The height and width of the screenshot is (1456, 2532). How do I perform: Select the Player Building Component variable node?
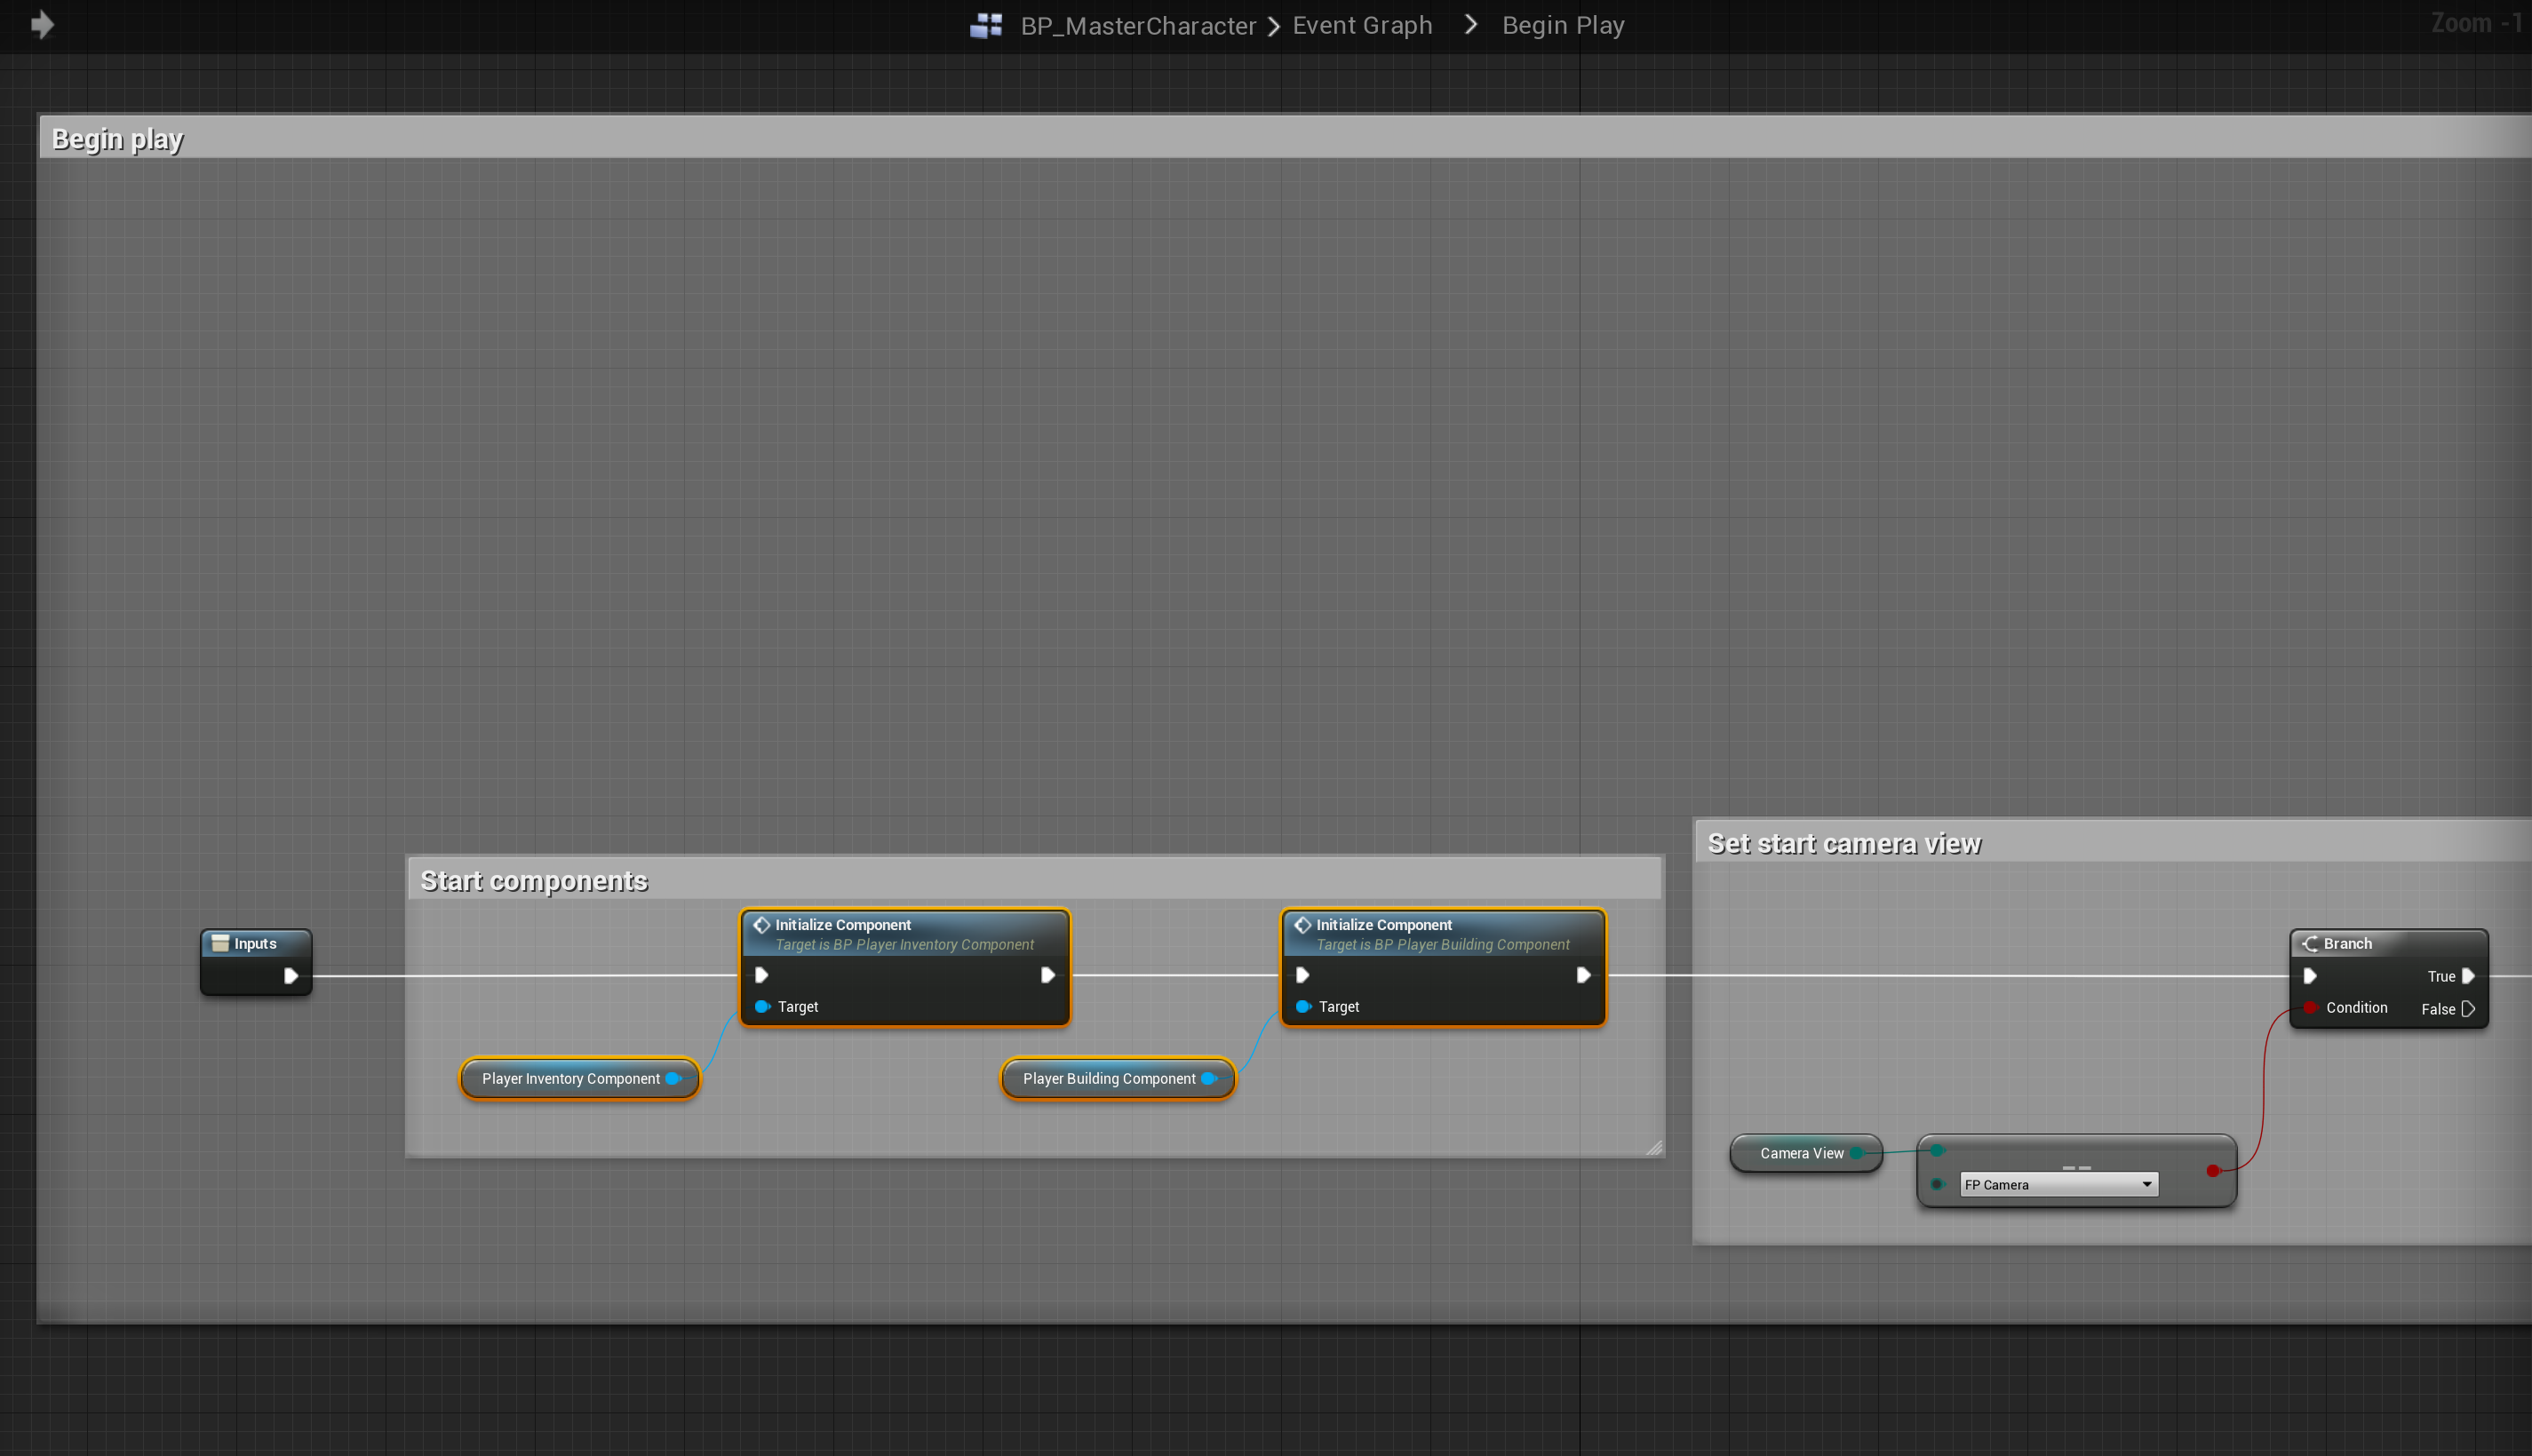tap(1107, 1078)
